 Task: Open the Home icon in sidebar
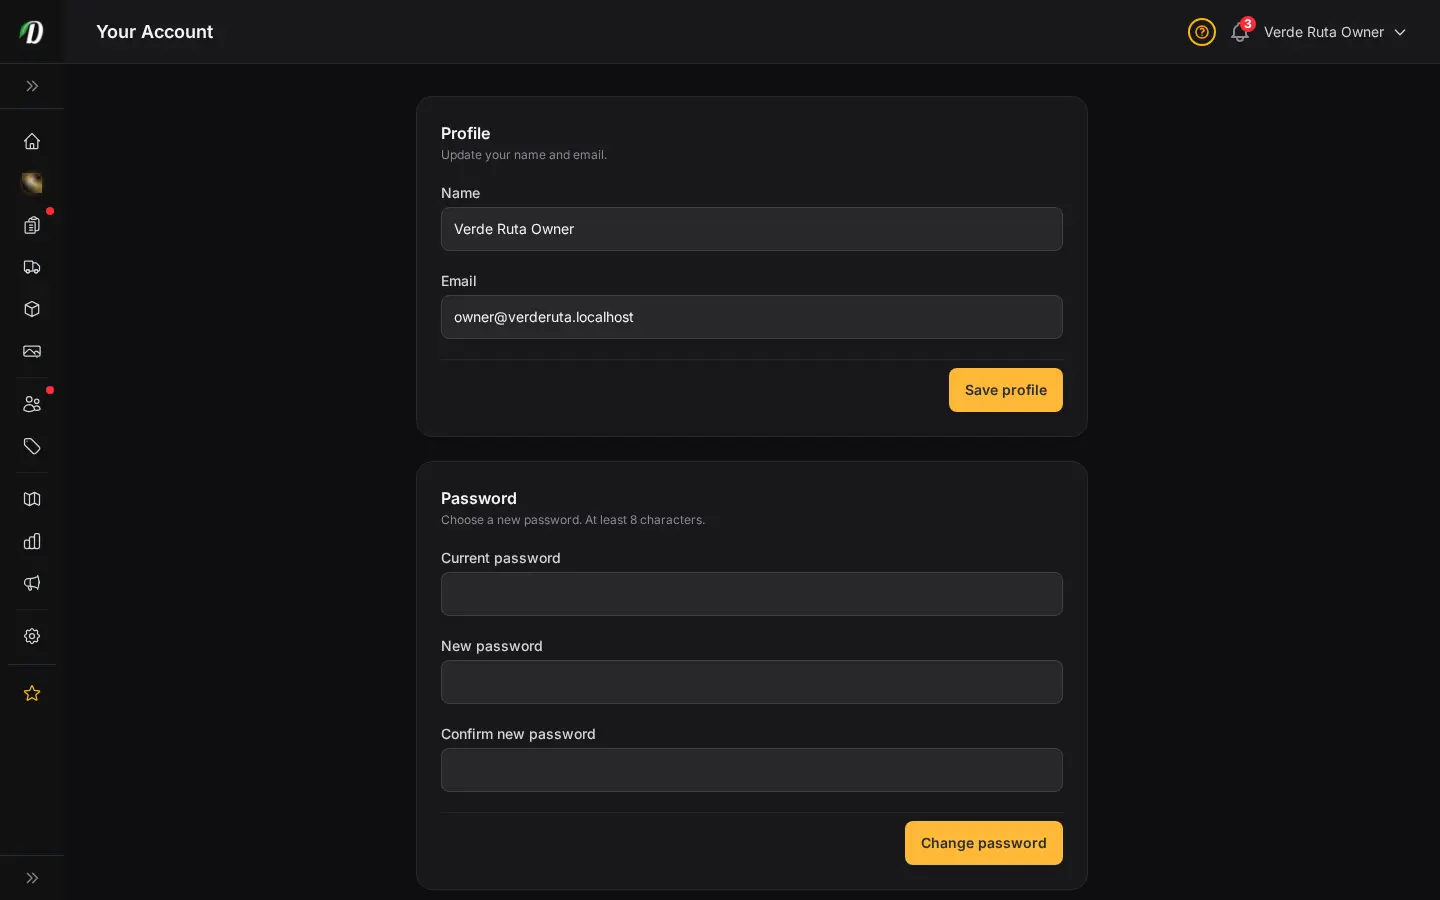[32, 141]
